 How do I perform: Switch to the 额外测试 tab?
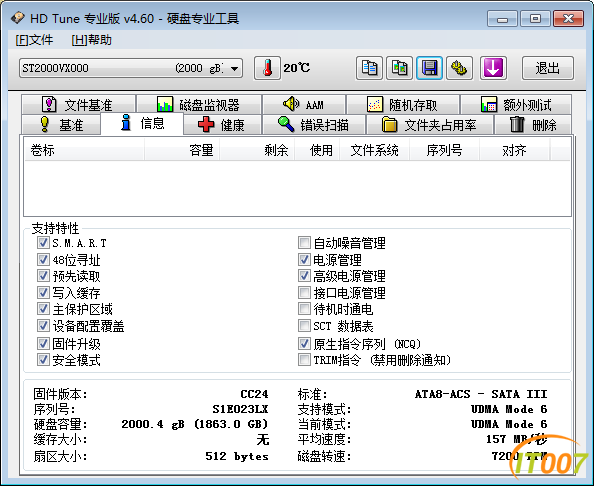[516, 104]
